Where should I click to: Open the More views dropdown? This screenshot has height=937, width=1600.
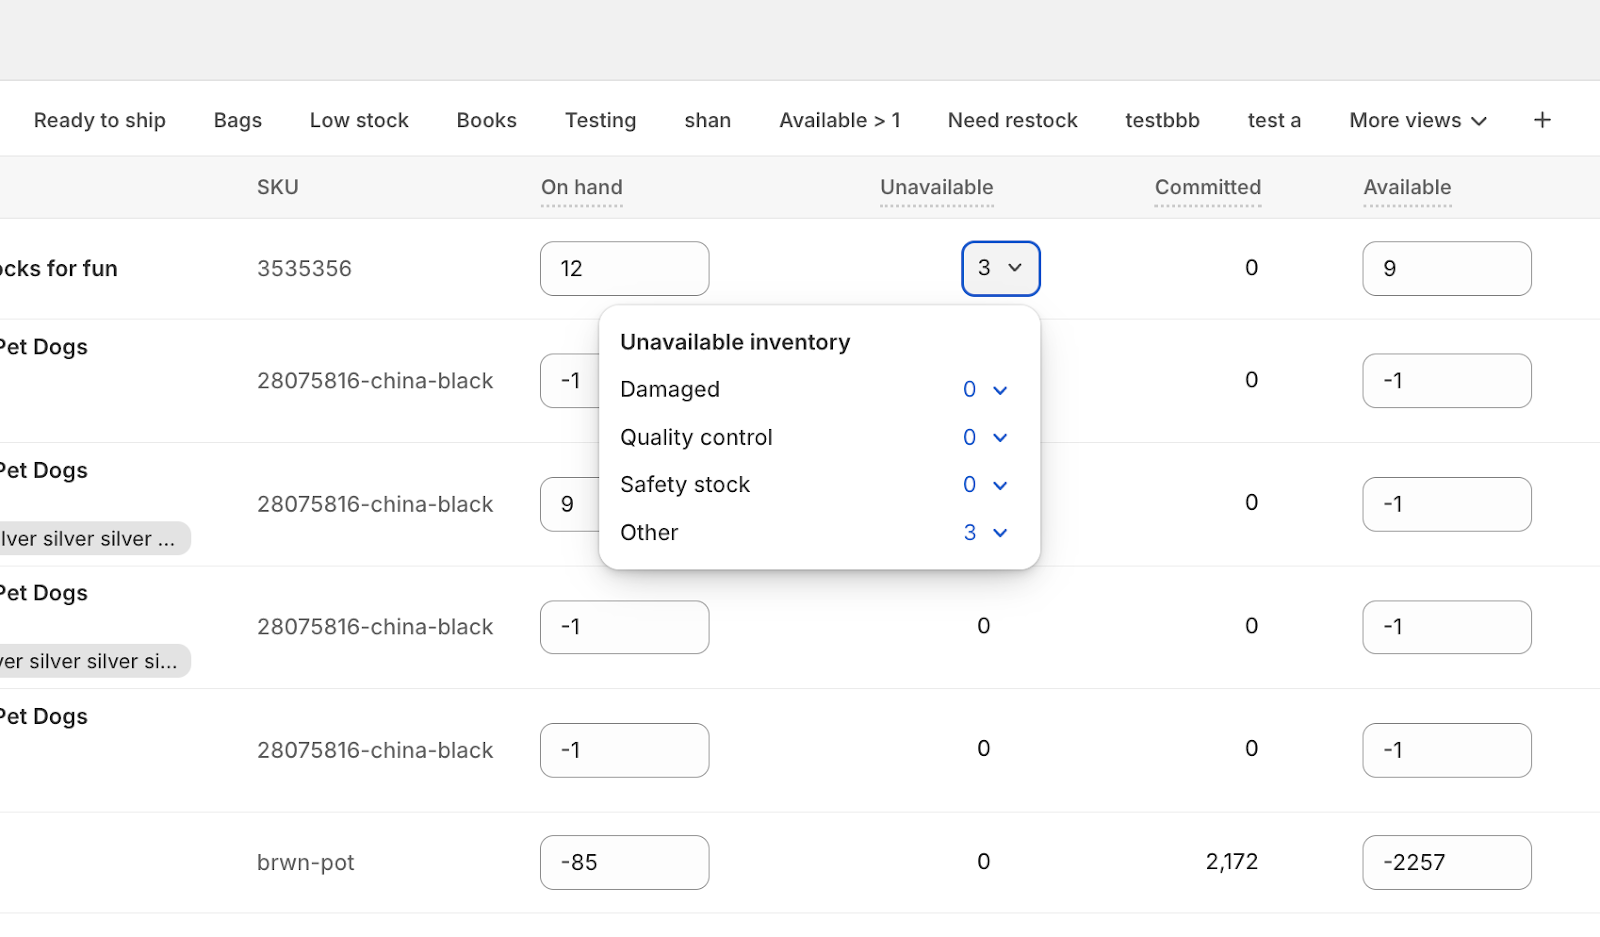[1416, 119]
